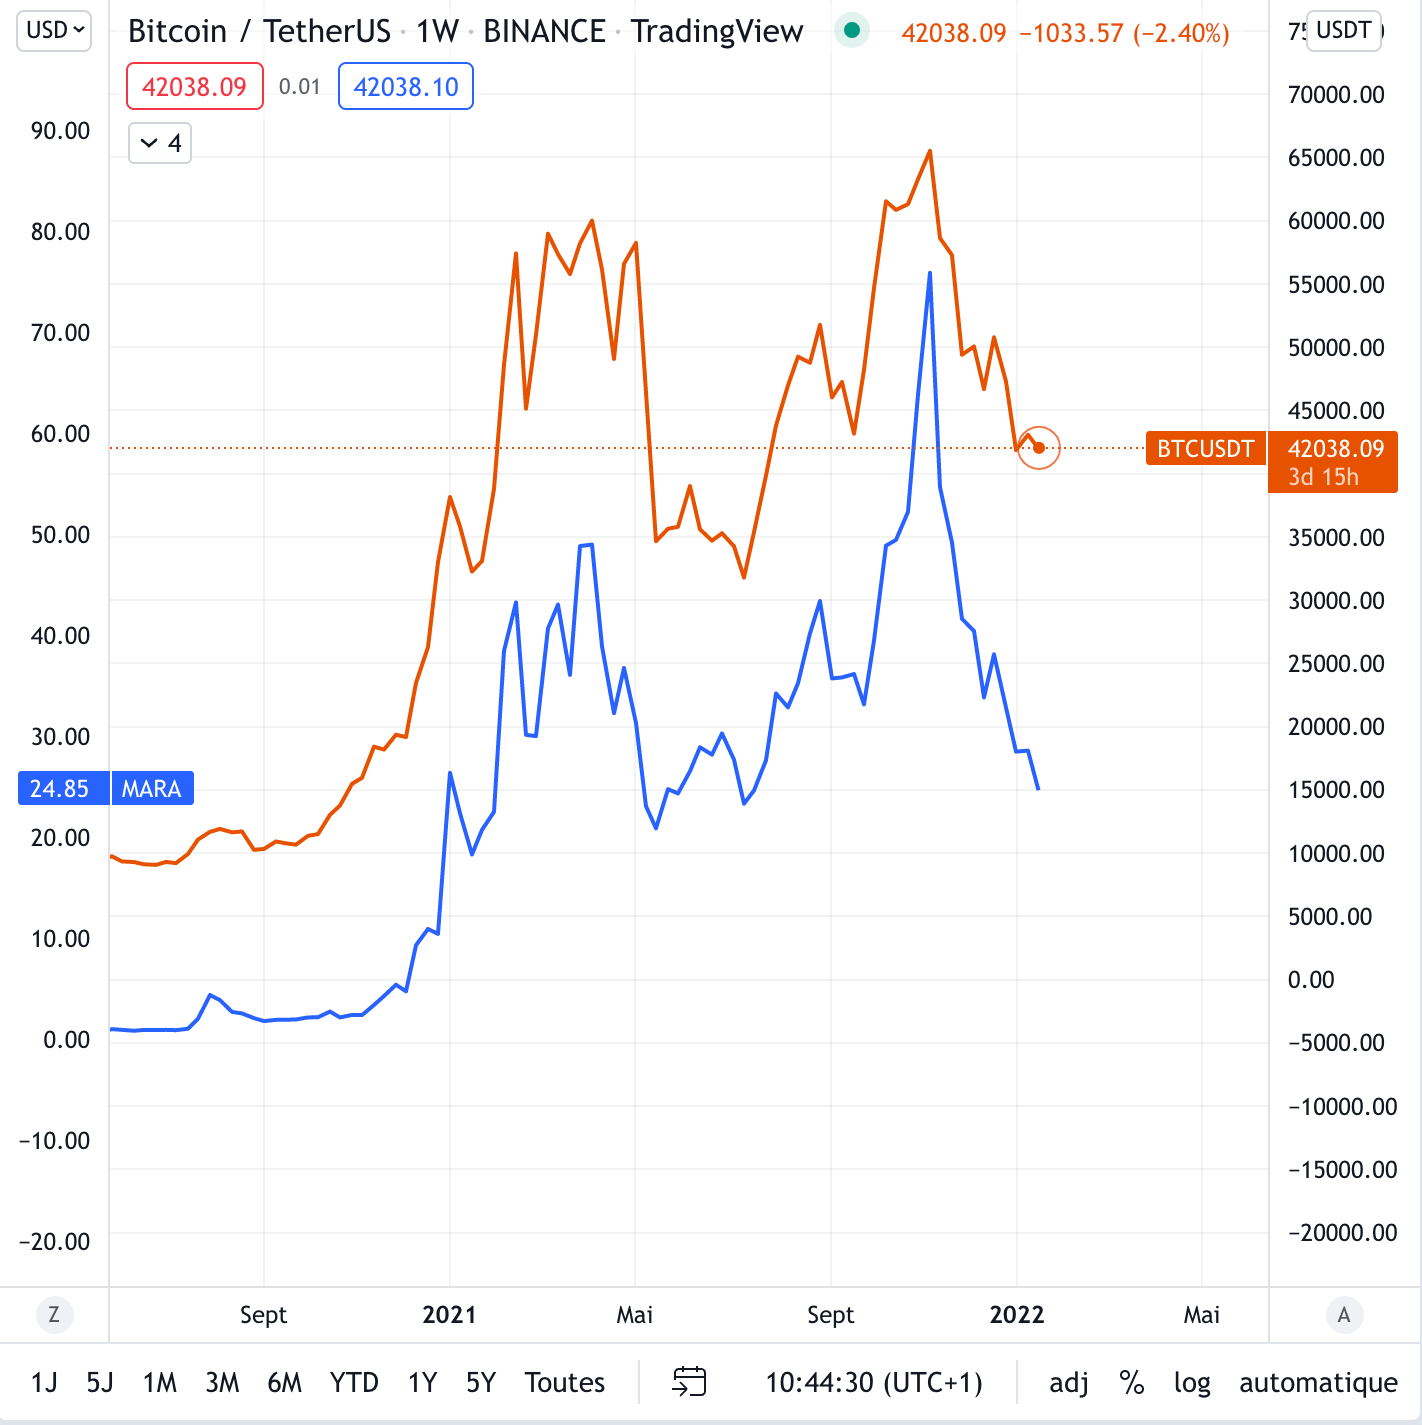Open the USD currency dropdown
1422x1425 pixels.
(55, 30)
